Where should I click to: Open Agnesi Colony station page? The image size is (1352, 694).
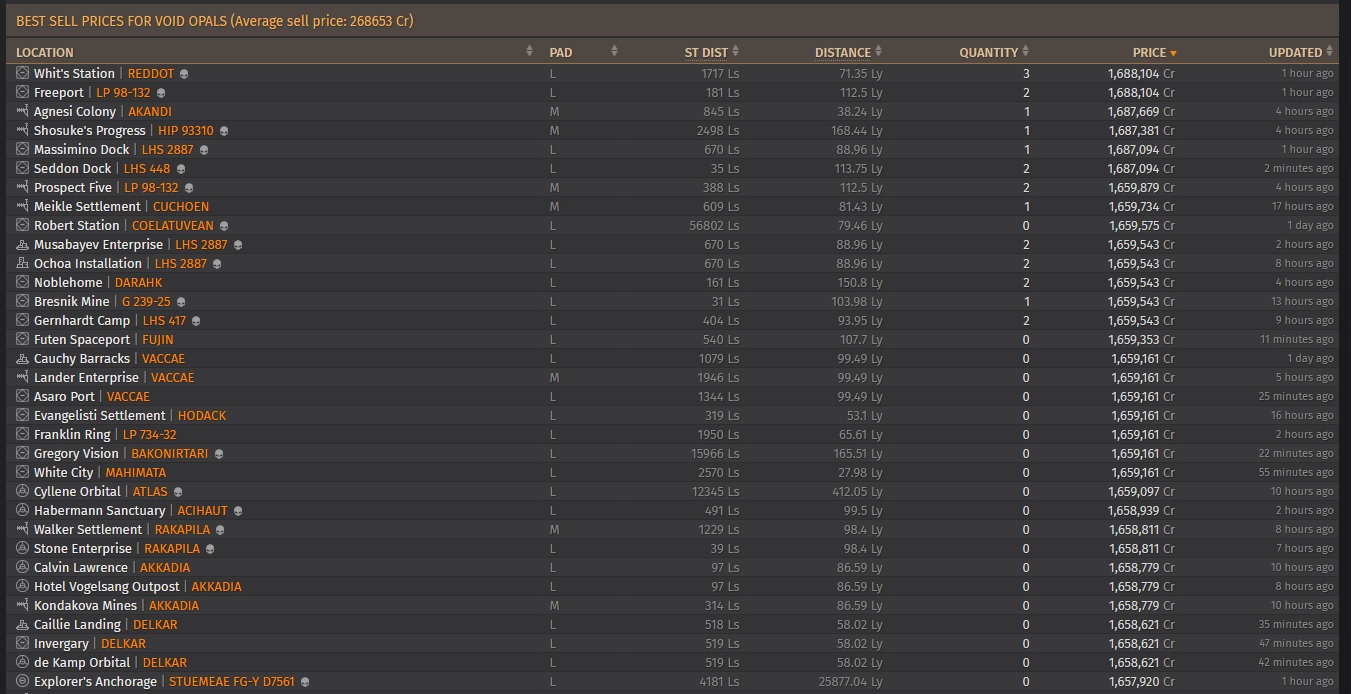75,111
